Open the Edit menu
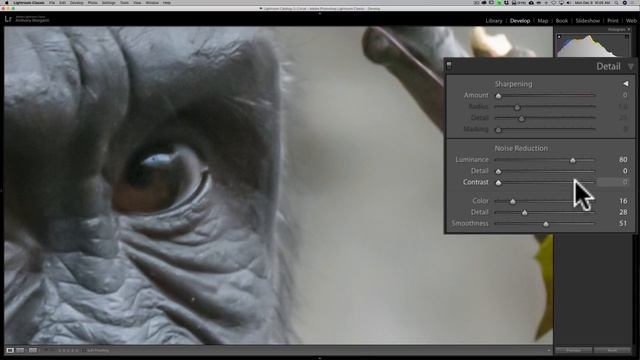 pyautogui.click(x=62, y=2)
